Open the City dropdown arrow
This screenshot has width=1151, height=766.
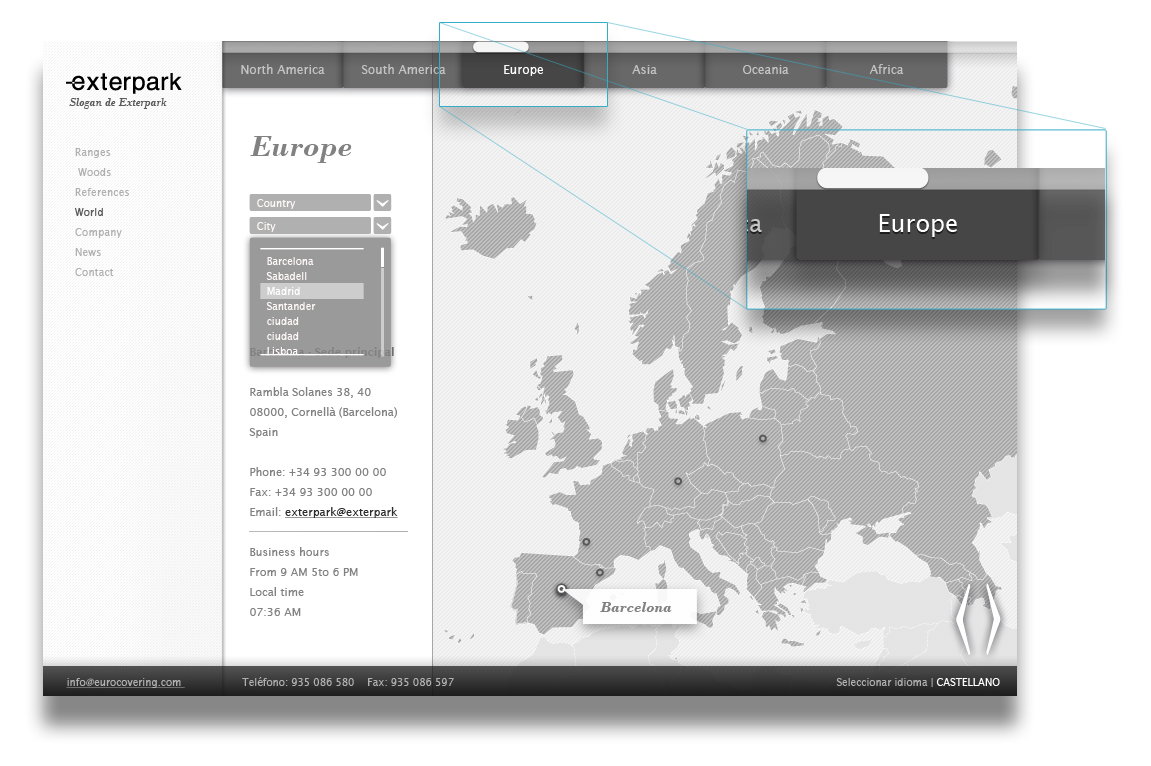(382, 226)
